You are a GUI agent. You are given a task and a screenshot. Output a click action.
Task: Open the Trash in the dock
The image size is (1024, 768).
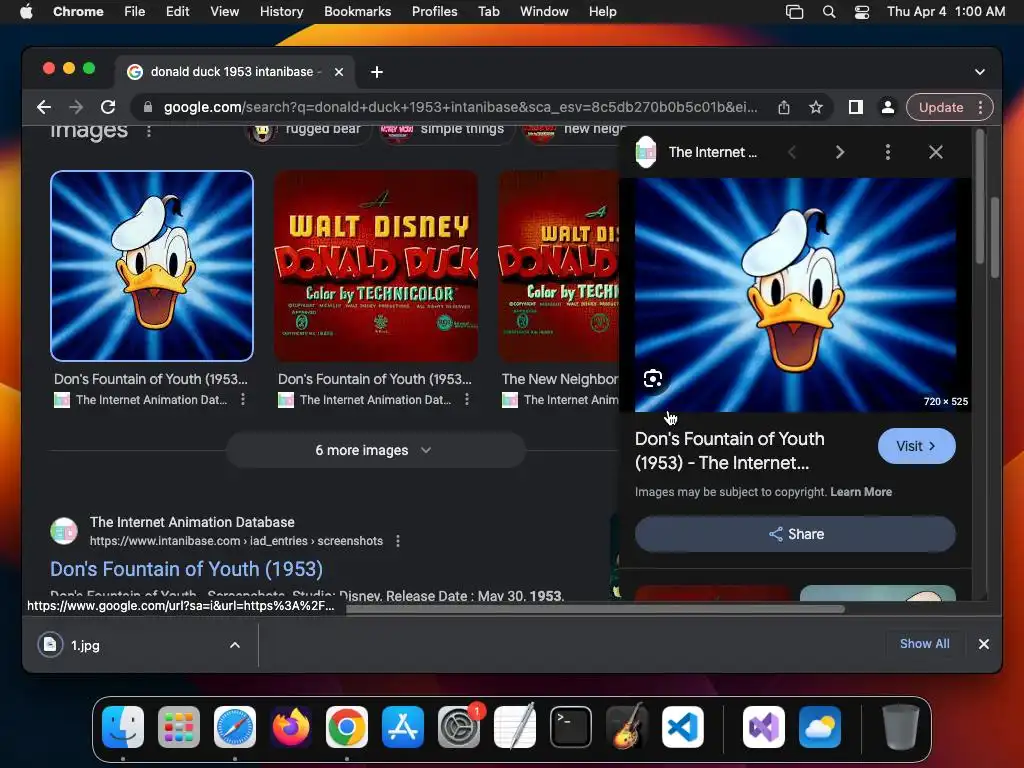point(901,727)
